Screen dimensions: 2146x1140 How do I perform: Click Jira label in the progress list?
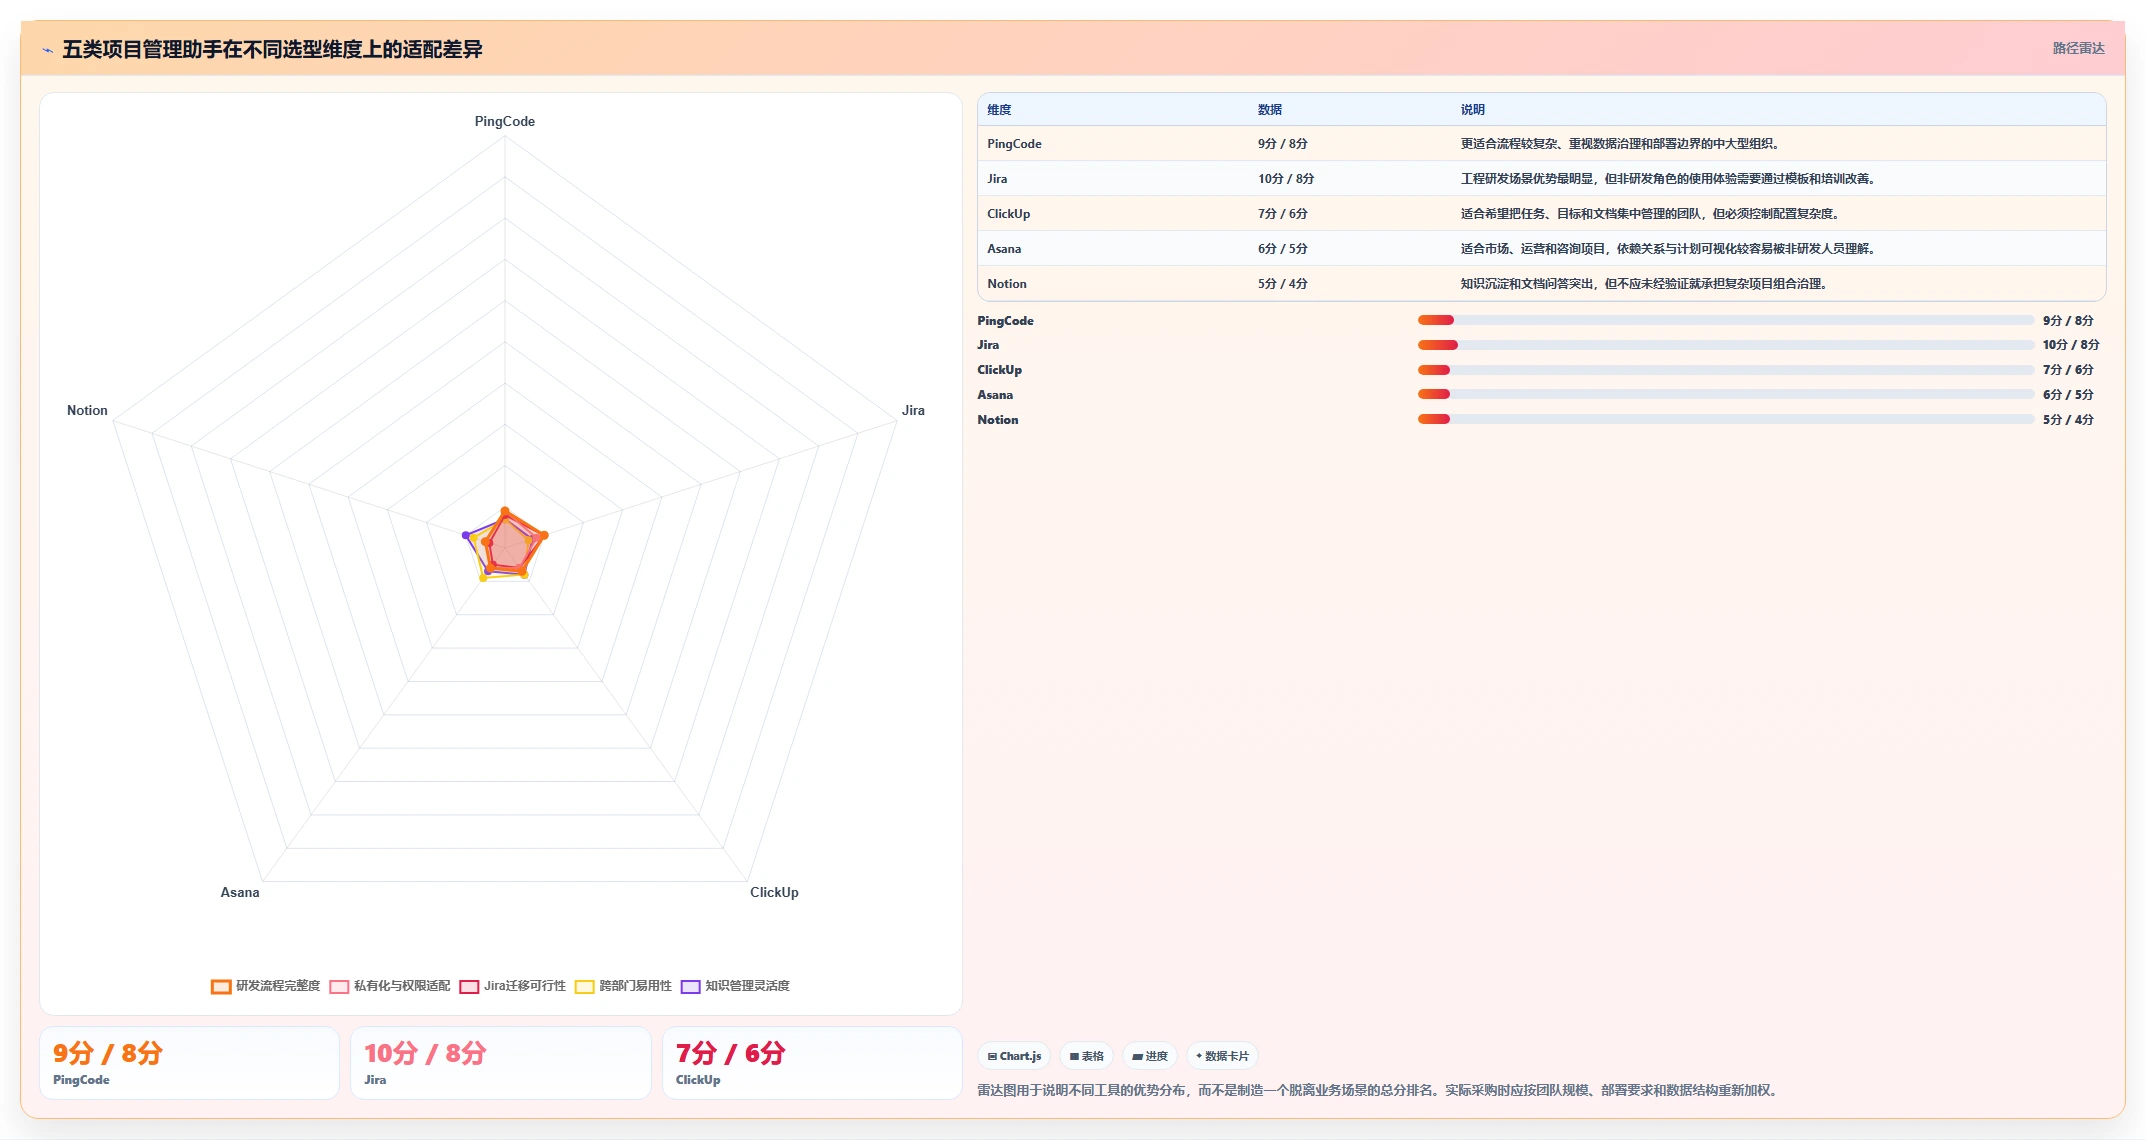pyautogui.click(x=988, y=345)
